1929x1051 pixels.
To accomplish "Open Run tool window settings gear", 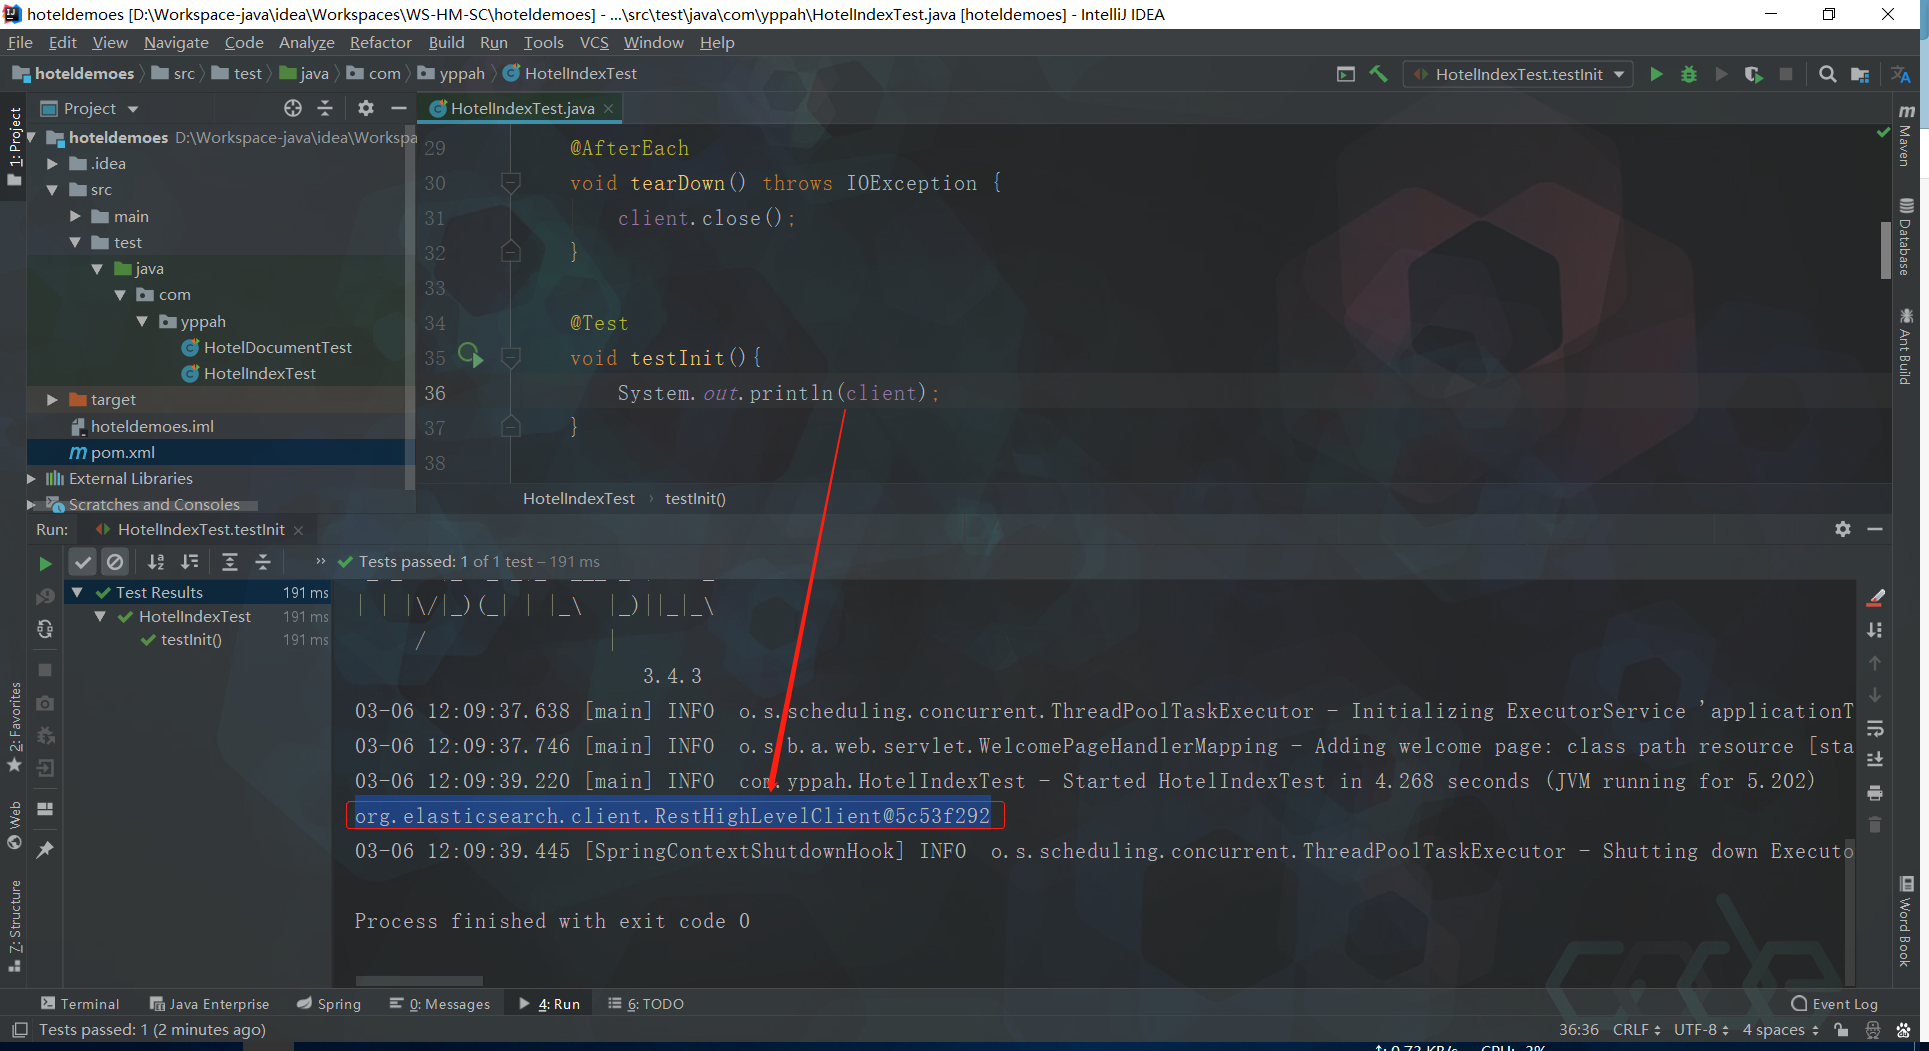I will click(x=1843, y=529).
